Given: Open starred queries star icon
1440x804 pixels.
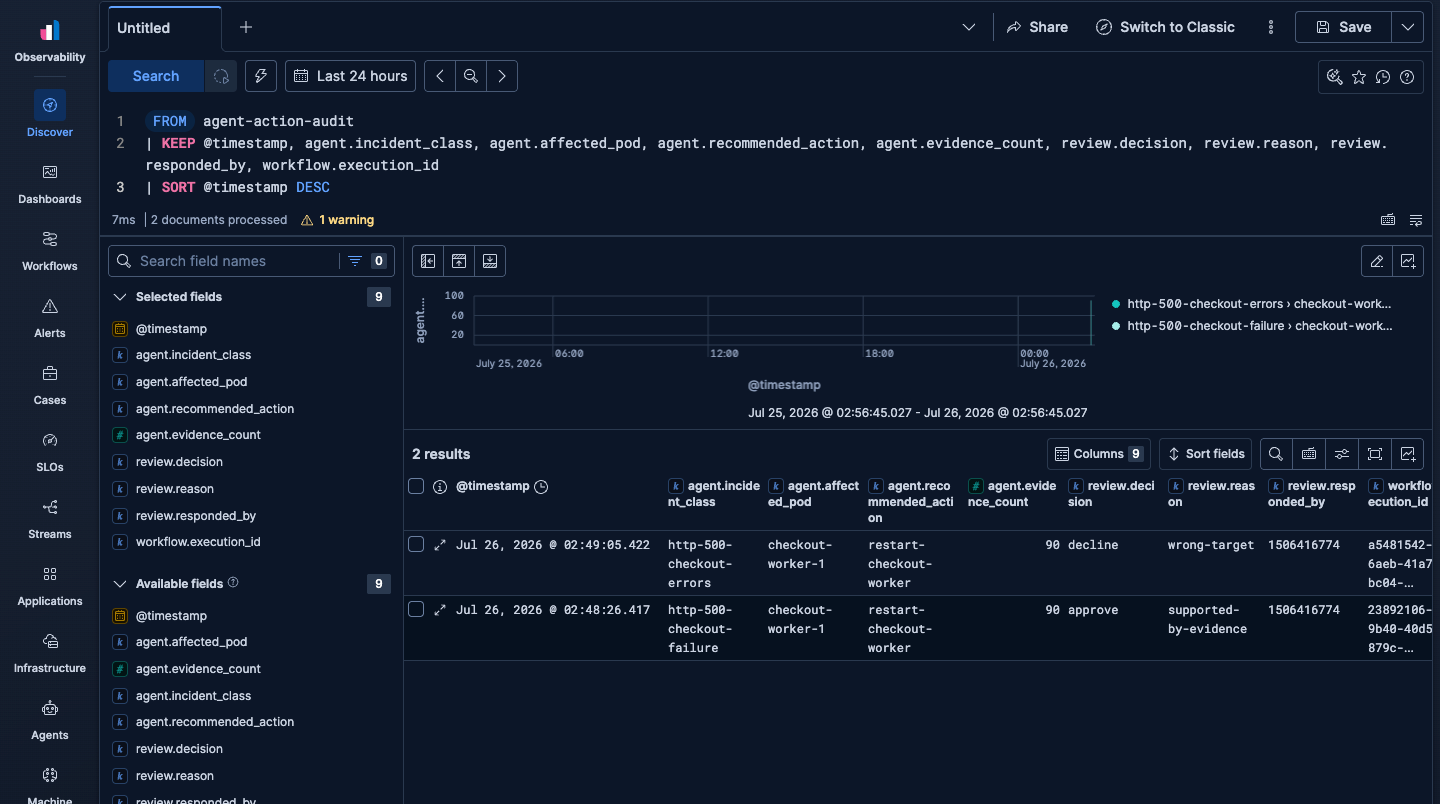Looking at the screenshot, I should (1358, 77).
